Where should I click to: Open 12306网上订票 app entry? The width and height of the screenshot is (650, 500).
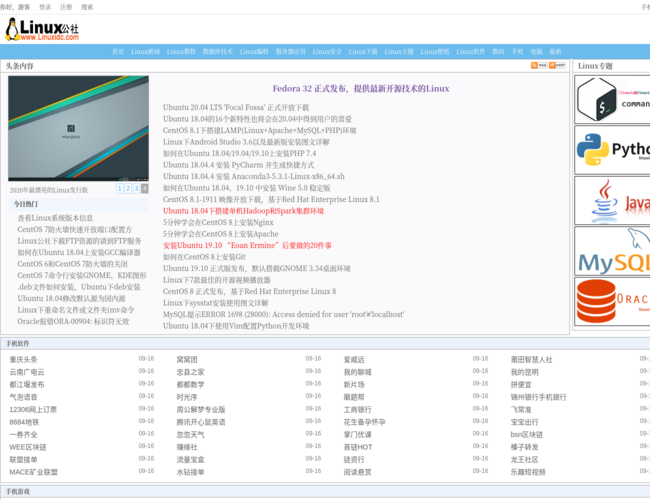(33, 410)
